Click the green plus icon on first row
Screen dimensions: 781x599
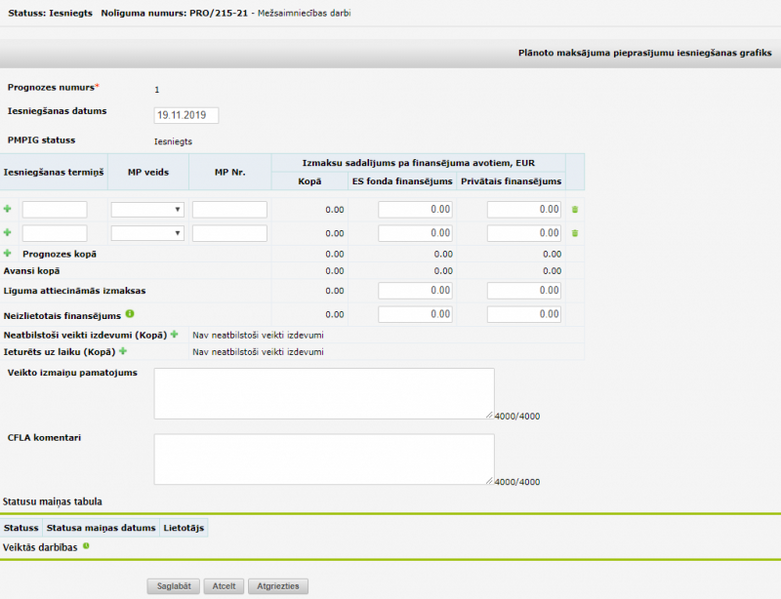click(8, 209)
